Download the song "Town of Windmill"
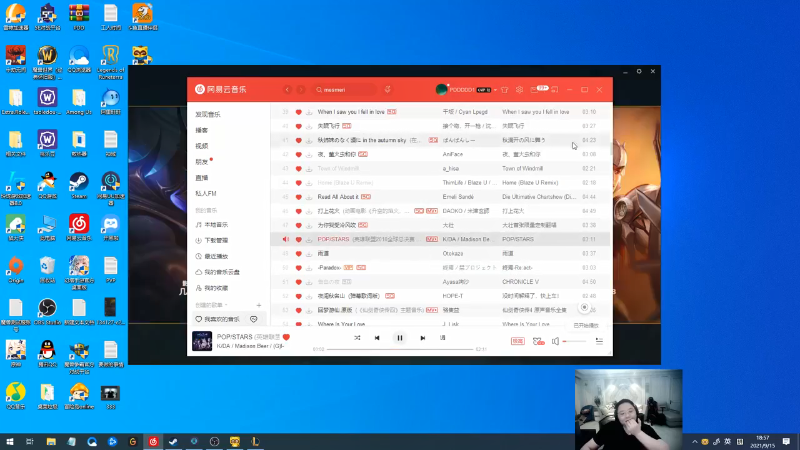This screenshot has width=800, height=450. [x=309, y=168]
